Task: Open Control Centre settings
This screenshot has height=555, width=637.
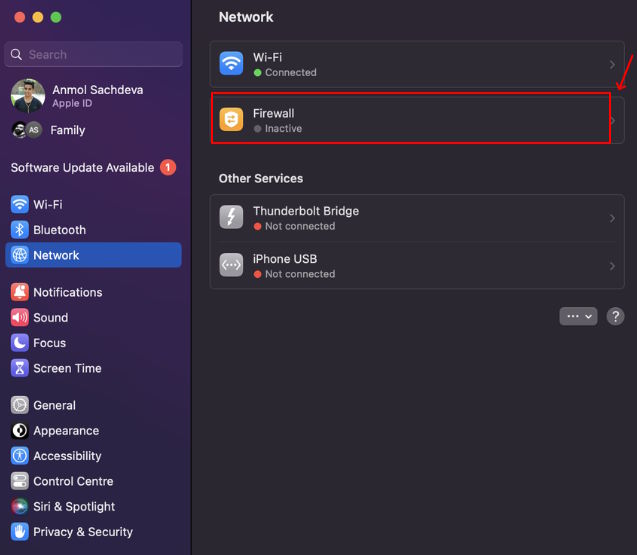Action: pos(93,481)
